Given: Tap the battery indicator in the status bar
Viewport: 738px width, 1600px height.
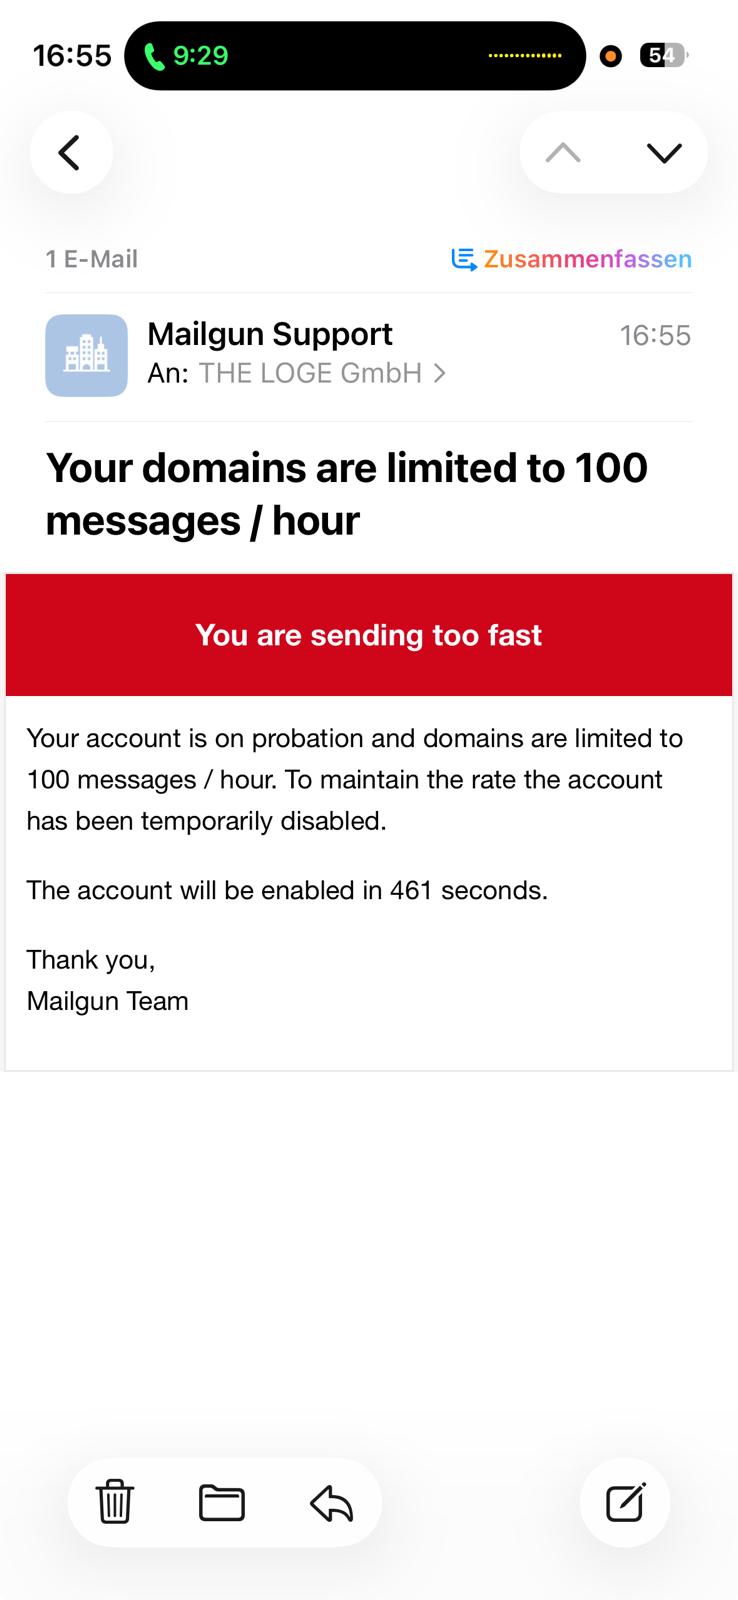Looking at the screenshot, I should tap(663, 56).
